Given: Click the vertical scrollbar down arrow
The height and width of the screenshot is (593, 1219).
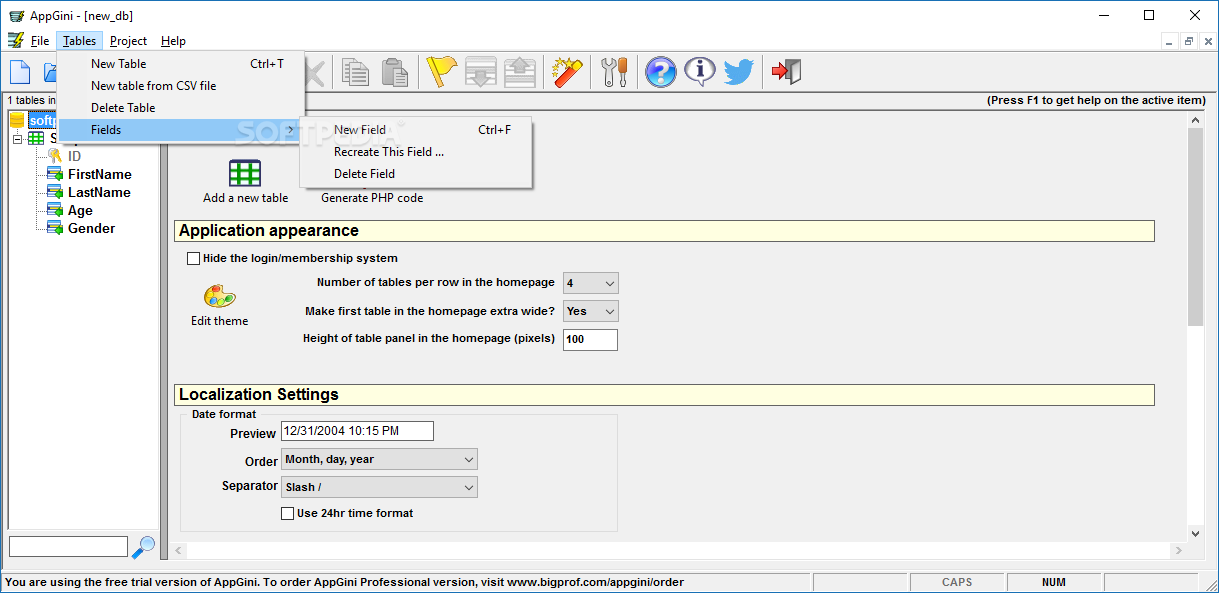Looking at the screenshot, I should tap(1195, 534).
